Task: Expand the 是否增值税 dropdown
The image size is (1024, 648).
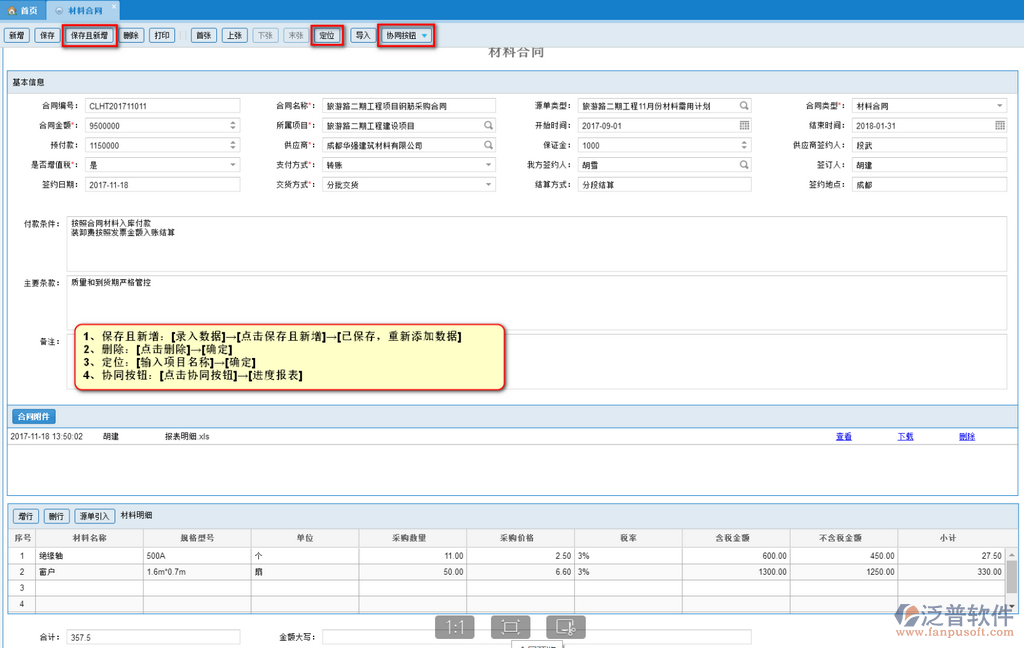Action: (x=233, y=165)
